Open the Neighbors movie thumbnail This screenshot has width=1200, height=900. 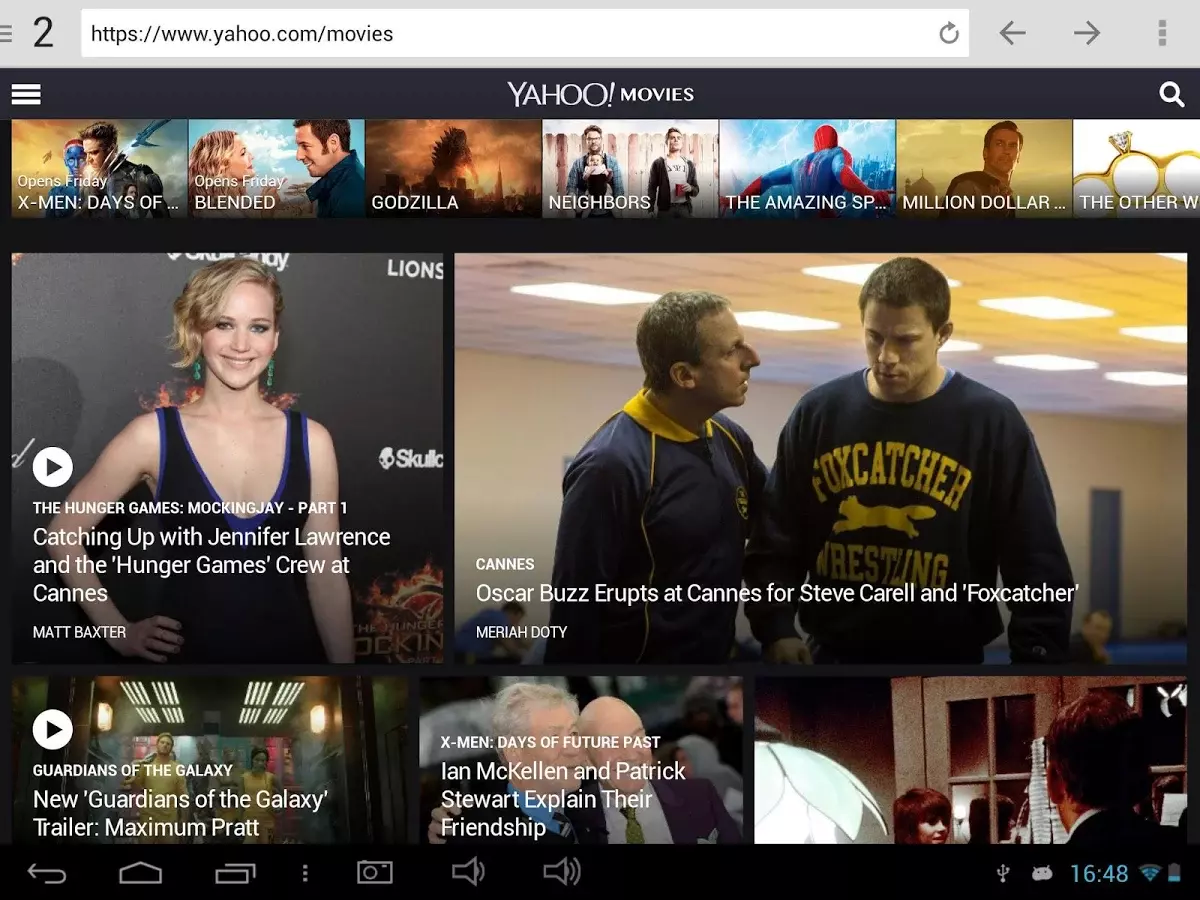(630, 168)
